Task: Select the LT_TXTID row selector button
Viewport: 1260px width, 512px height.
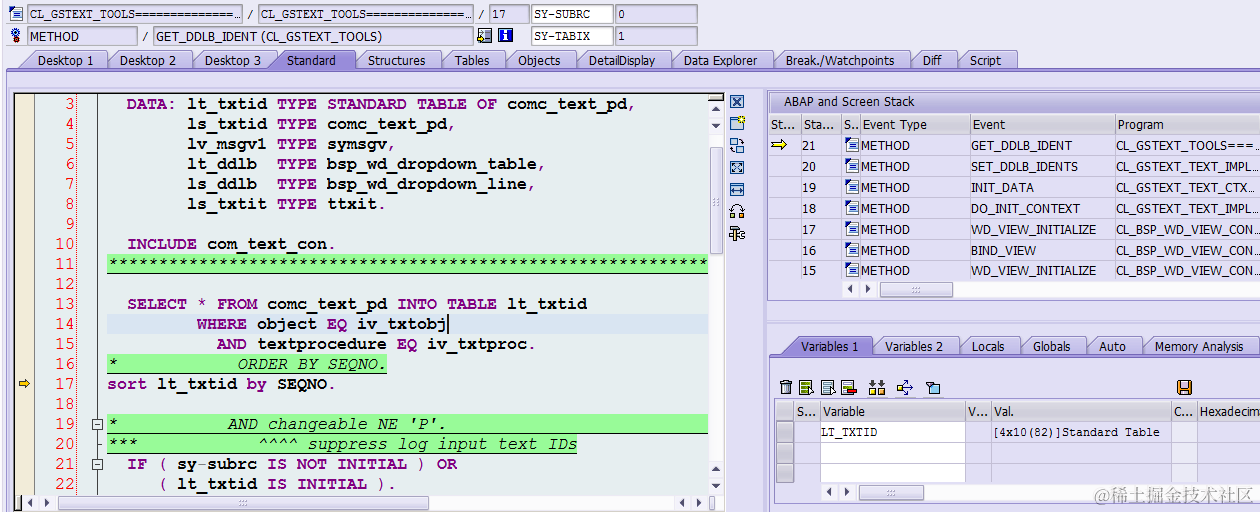Action: coord(785,432)
